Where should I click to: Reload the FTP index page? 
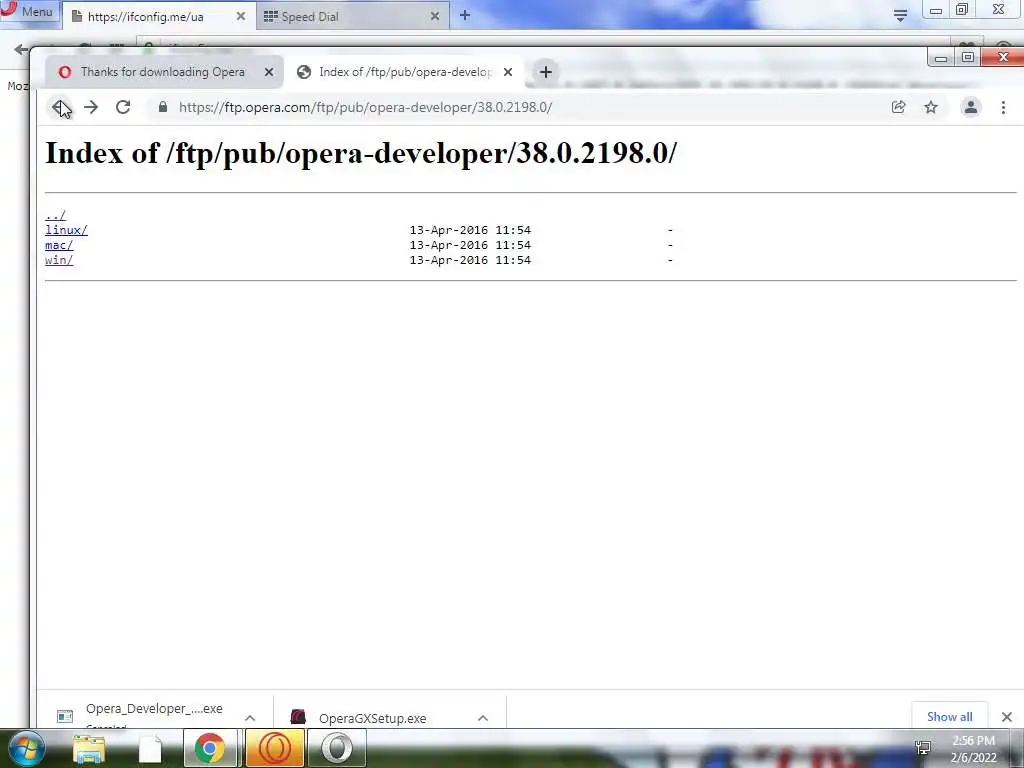pos(123,107)
